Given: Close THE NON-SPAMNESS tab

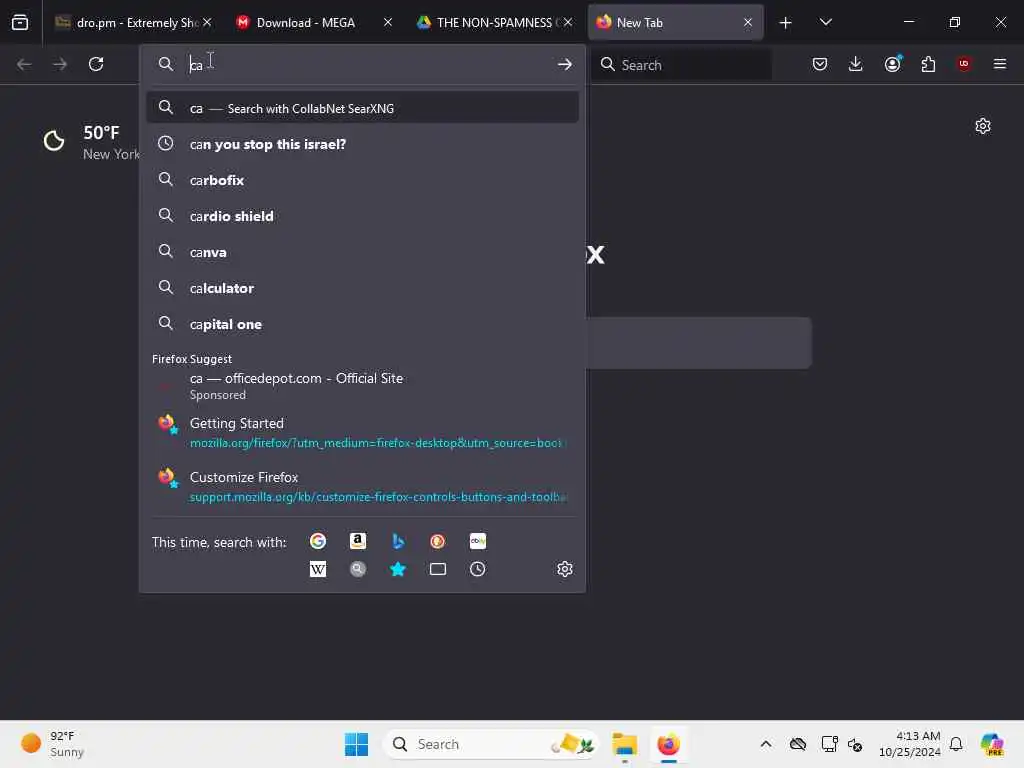Looking at the screenshot, I should 568,22.
